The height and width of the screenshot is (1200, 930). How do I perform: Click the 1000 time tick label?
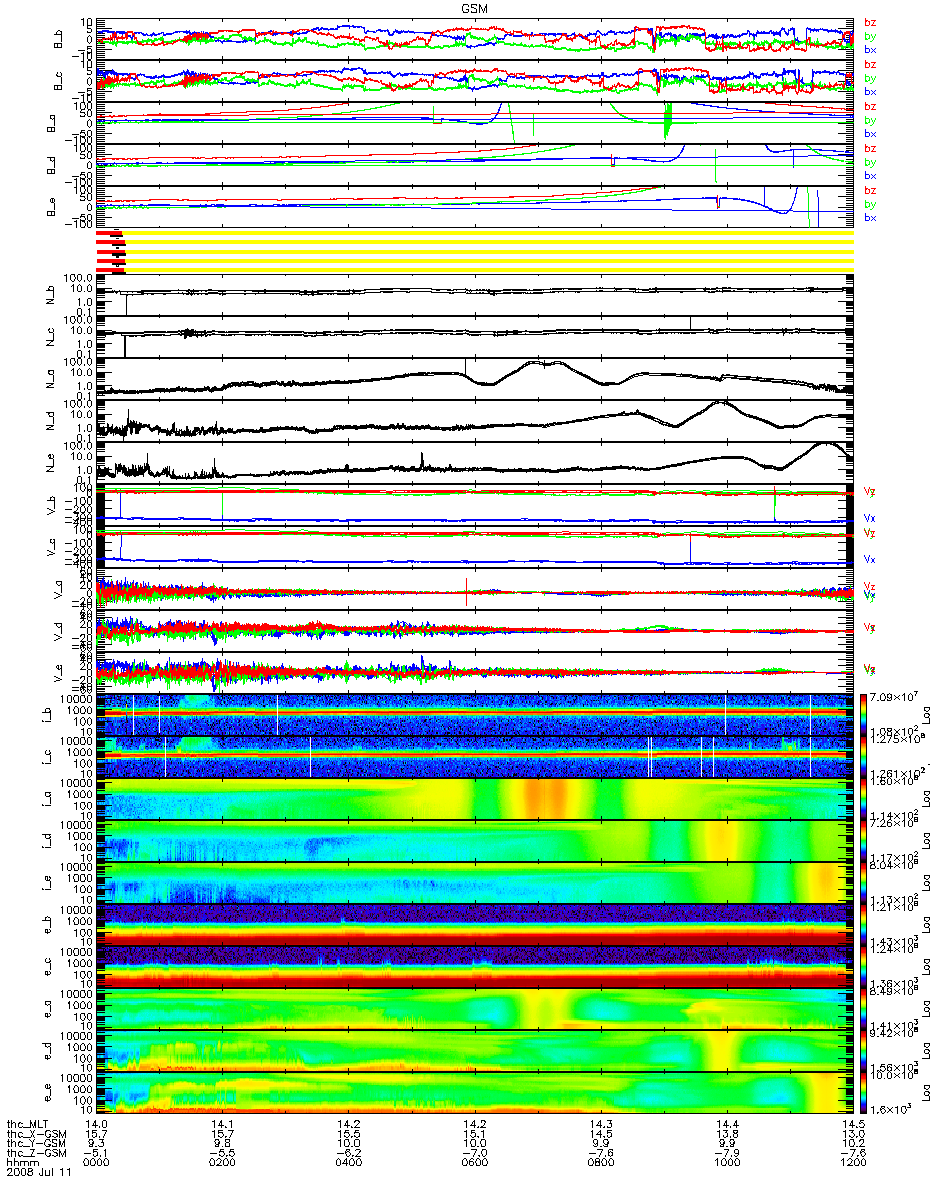coord(726,1161)
